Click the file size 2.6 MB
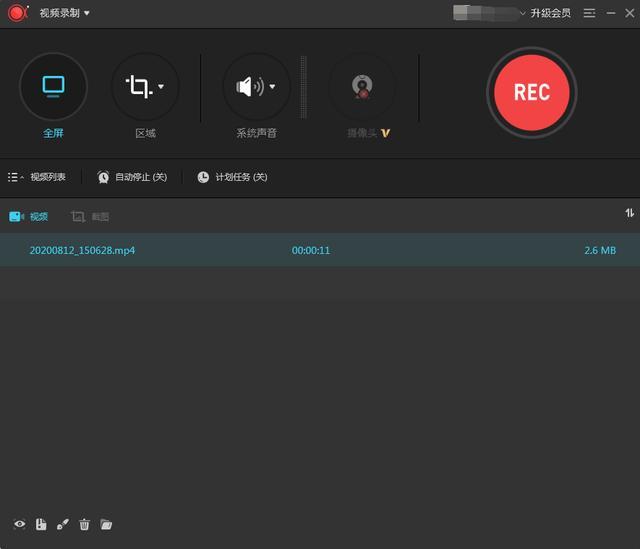 tap(600, 250)
